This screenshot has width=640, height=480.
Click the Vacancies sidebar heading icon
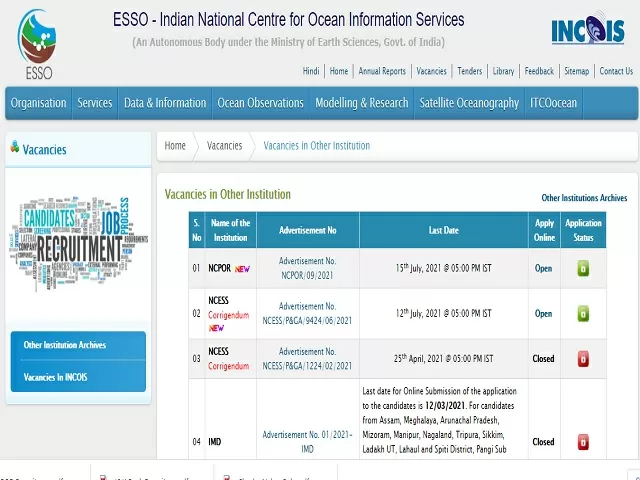[x=15, y=147]
